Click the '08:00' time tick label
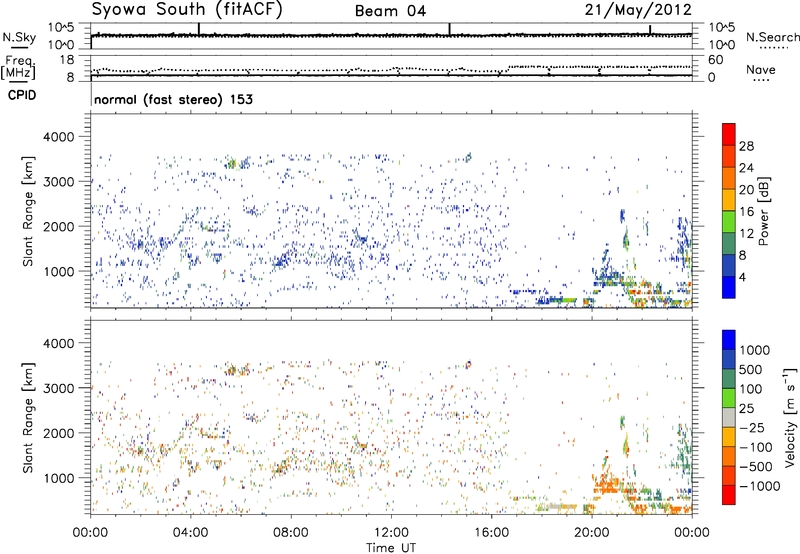The image size is (800, 554). tap(291, 533)
